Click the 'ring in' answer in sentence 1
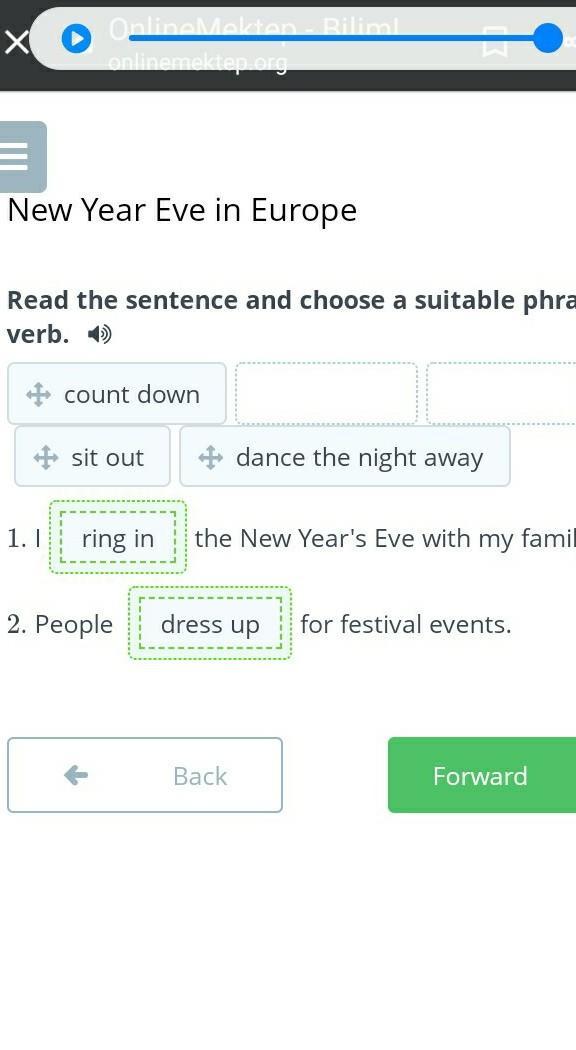This screenshot has width=576, height=1050. (x=118, y=538)
